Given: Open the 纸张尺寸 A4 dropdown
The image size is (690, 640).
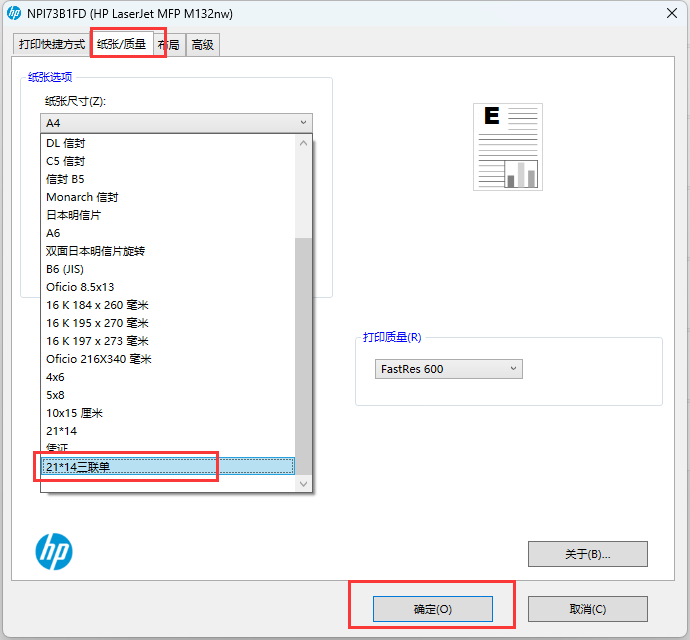Looking at the screenshot, I should pyautogui.click(x=176, y=123).
